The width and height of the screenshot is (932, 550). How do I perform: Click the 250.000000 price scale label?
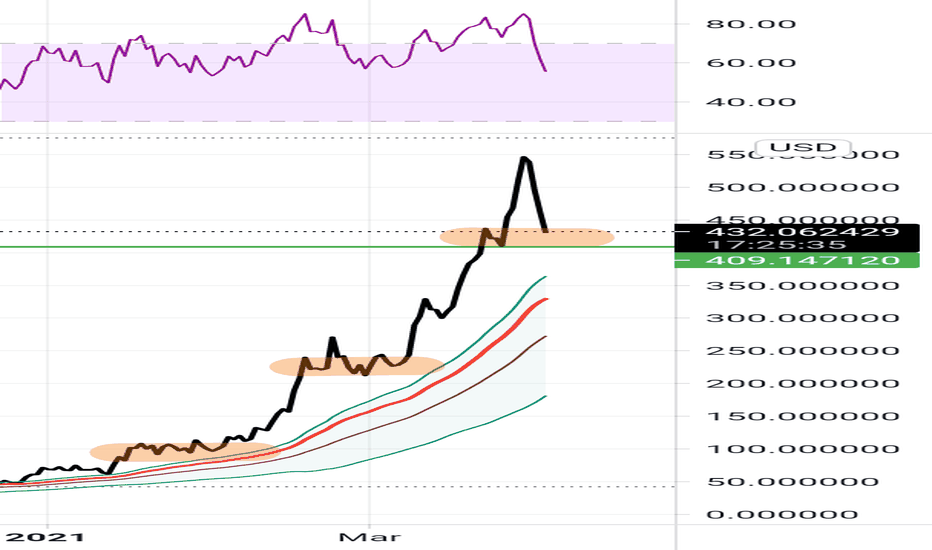802,350
